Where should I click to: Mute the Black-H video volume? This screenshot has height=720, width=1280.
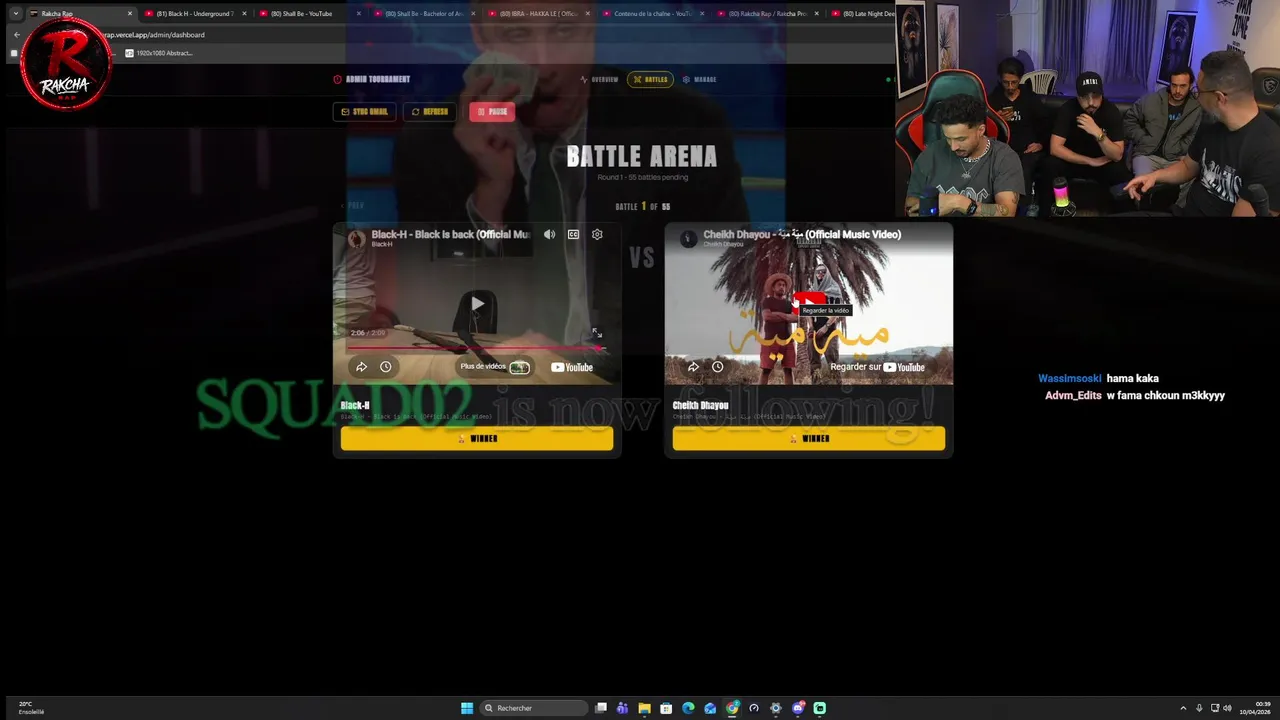click(x=549, y=234)
